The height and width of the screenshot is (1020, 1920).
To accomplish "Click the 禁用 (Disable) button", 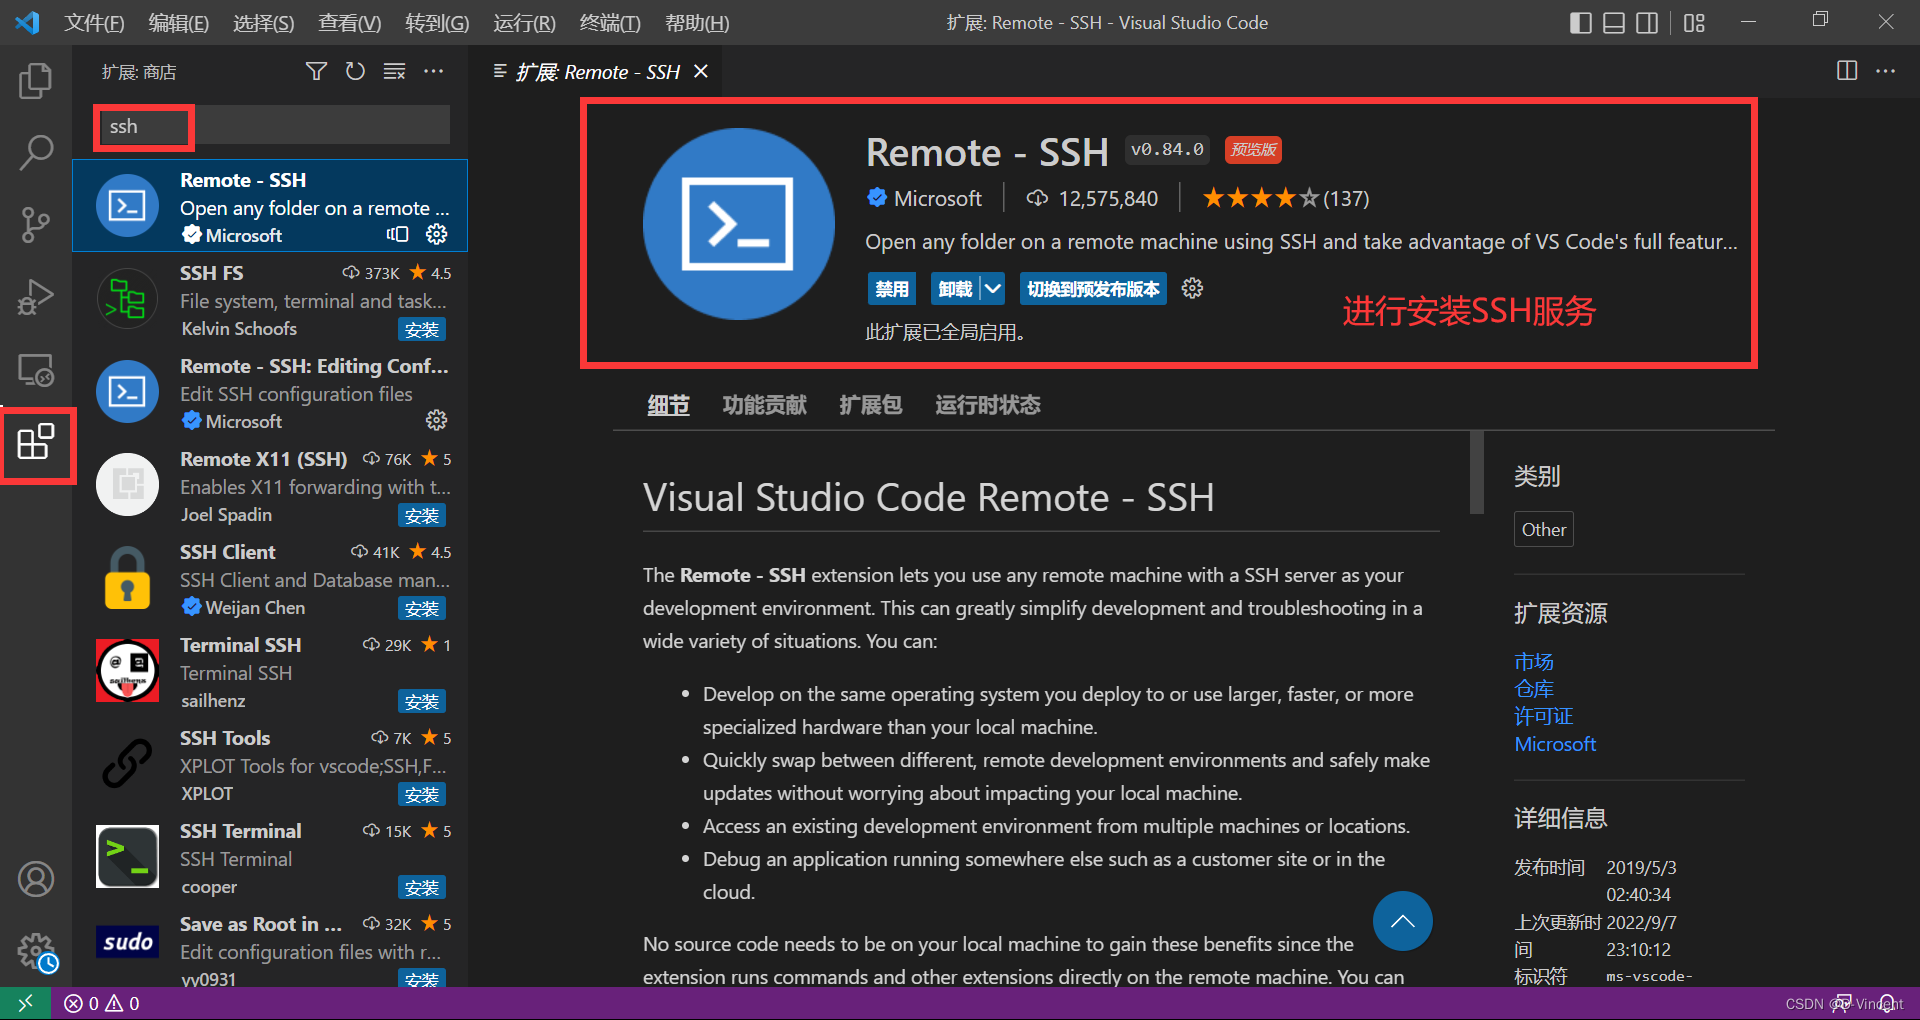I will tap(891, 289).
